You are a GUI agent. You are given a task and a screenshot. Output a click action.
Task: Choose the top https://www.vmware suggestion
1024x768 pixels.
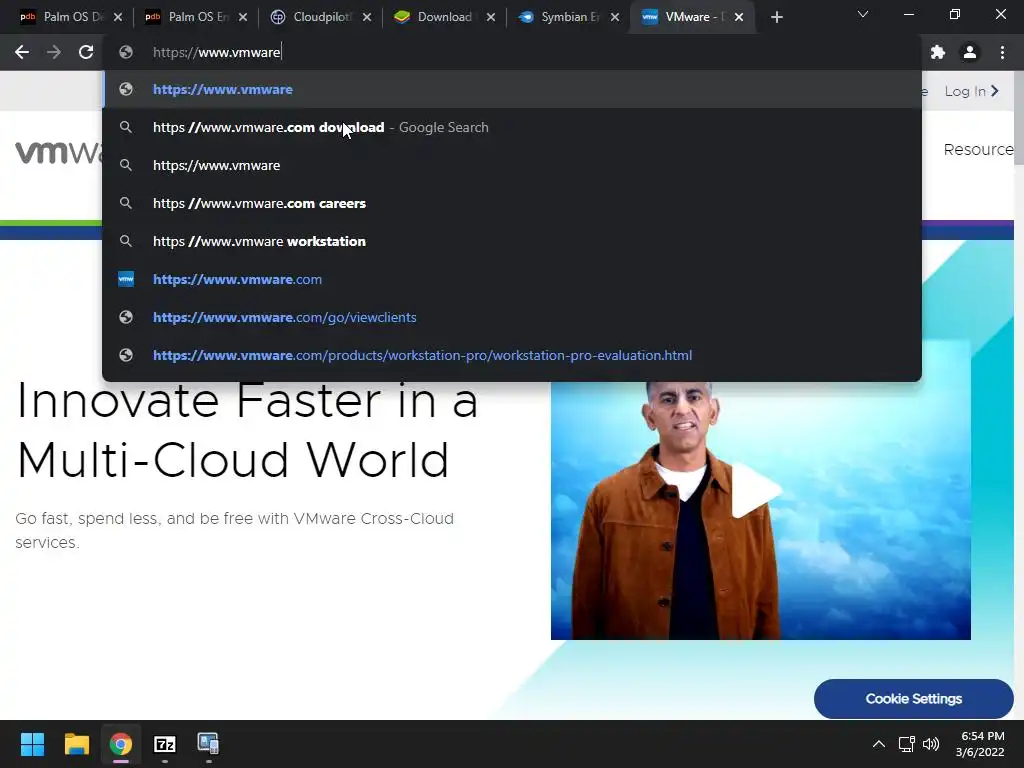click(512, 89)
